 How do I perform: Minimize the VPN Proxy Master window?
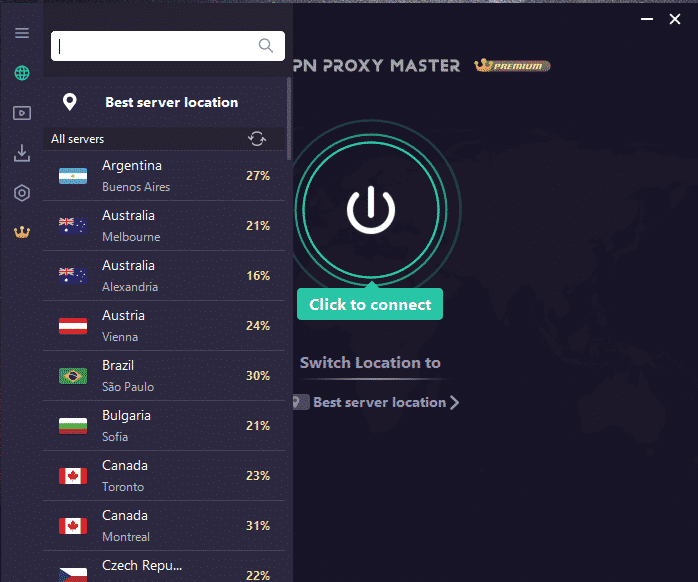pos(647,19)
